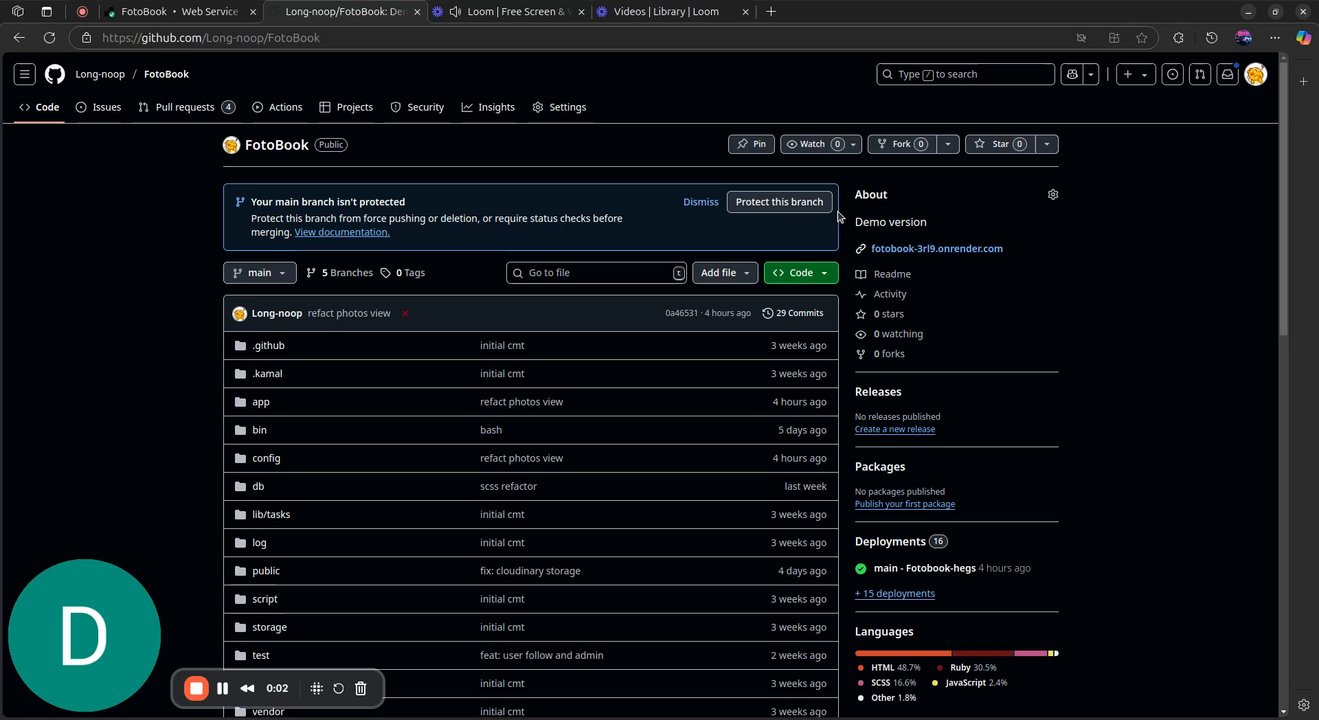This screenshot has height=720, width=1319.
Task: Open the green Code dropdown button
Action: tap(801, 273)
